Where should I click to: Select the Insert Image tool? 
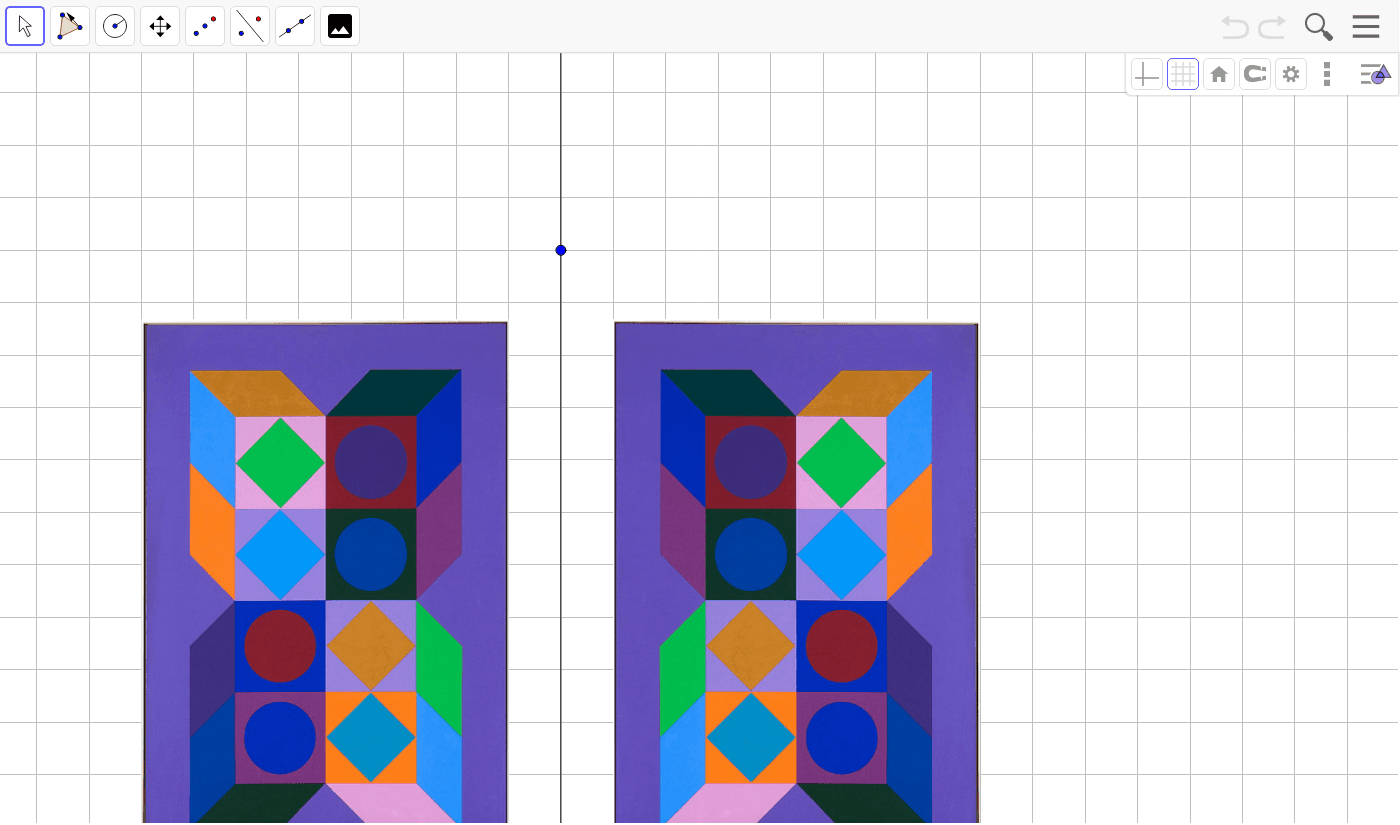pos(340,26)
